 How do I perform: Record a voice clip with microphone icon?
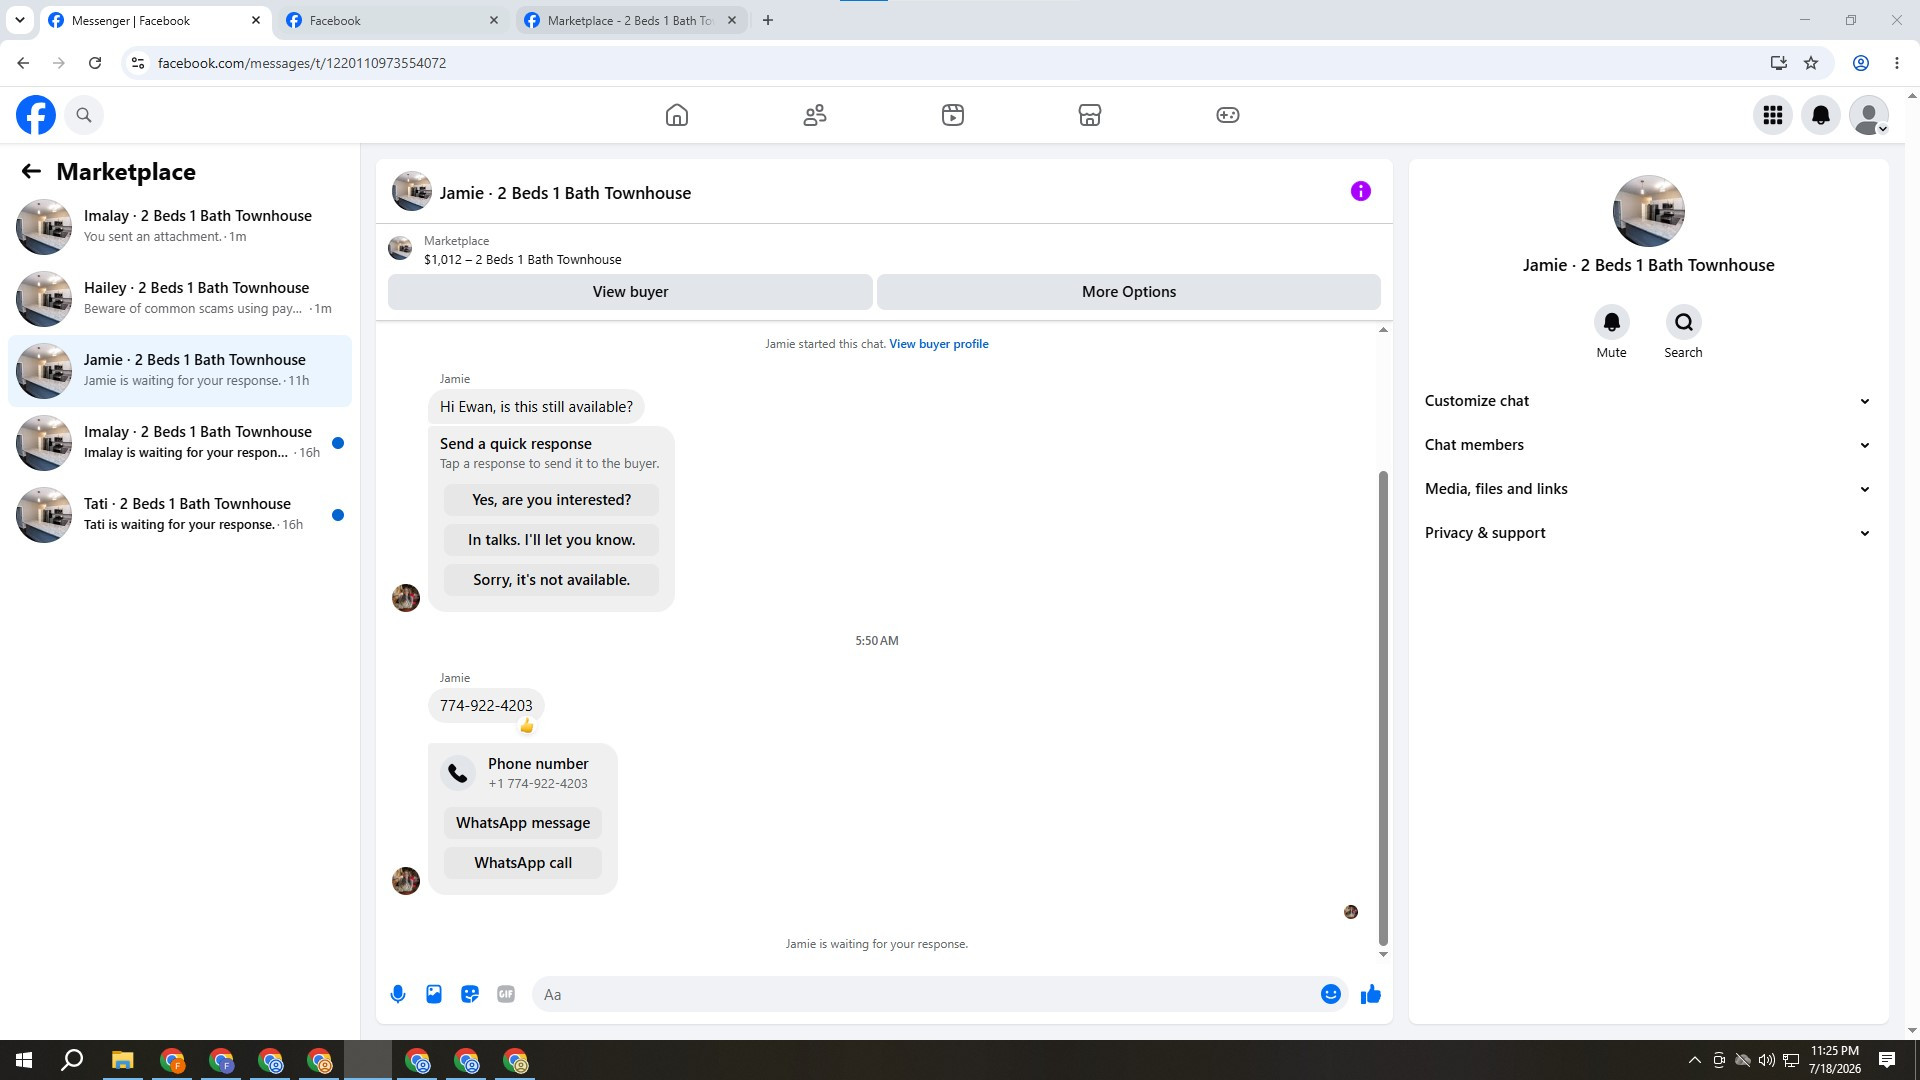tap(398, 994)
